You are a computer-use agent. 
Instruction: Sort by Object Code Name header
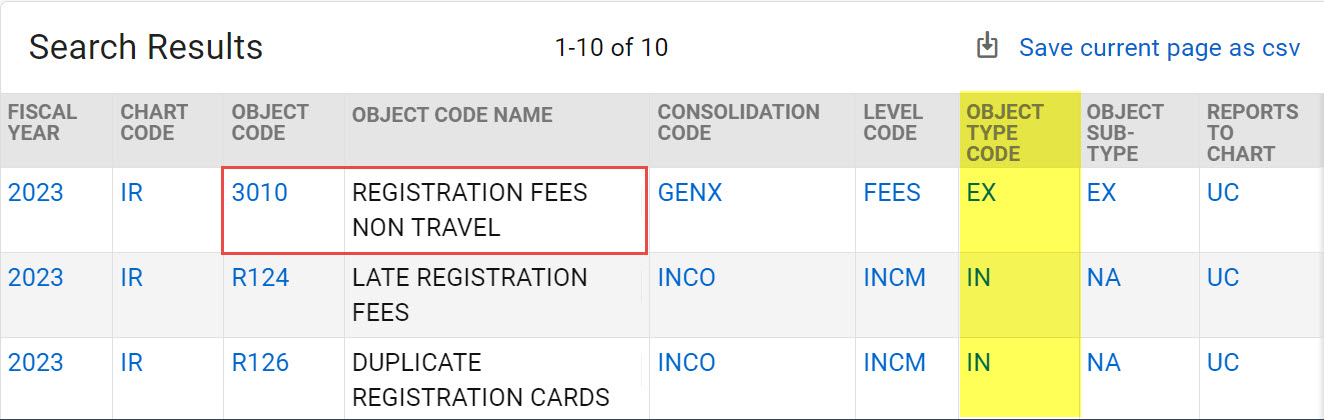tap(452, 116)
